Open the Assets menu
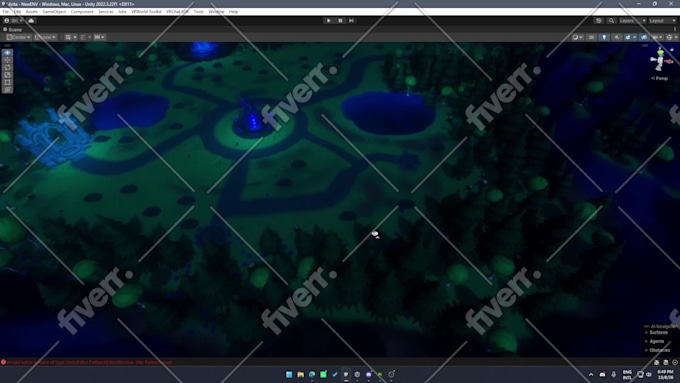The width and height of the screenshot is (680, 383). [x=32, y=12]
